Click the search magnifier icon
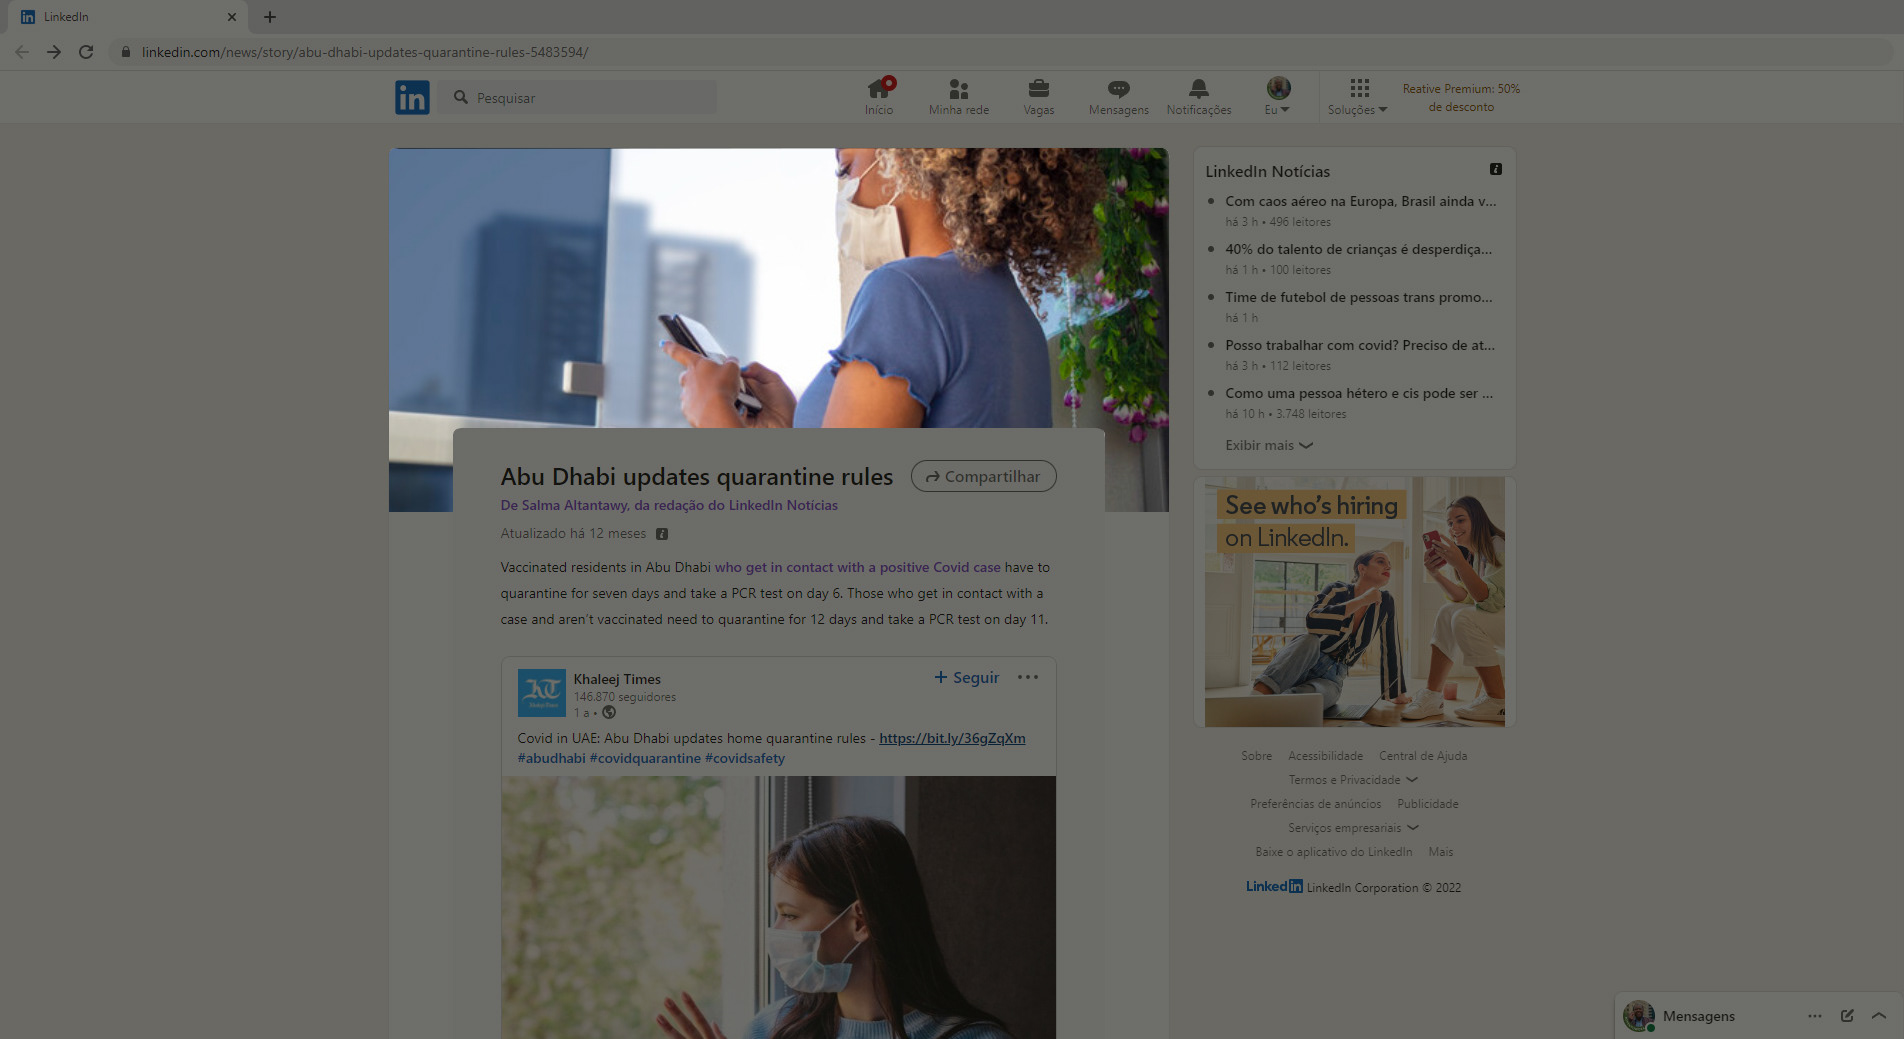The image size is (1904, 1039). point(461,97)
